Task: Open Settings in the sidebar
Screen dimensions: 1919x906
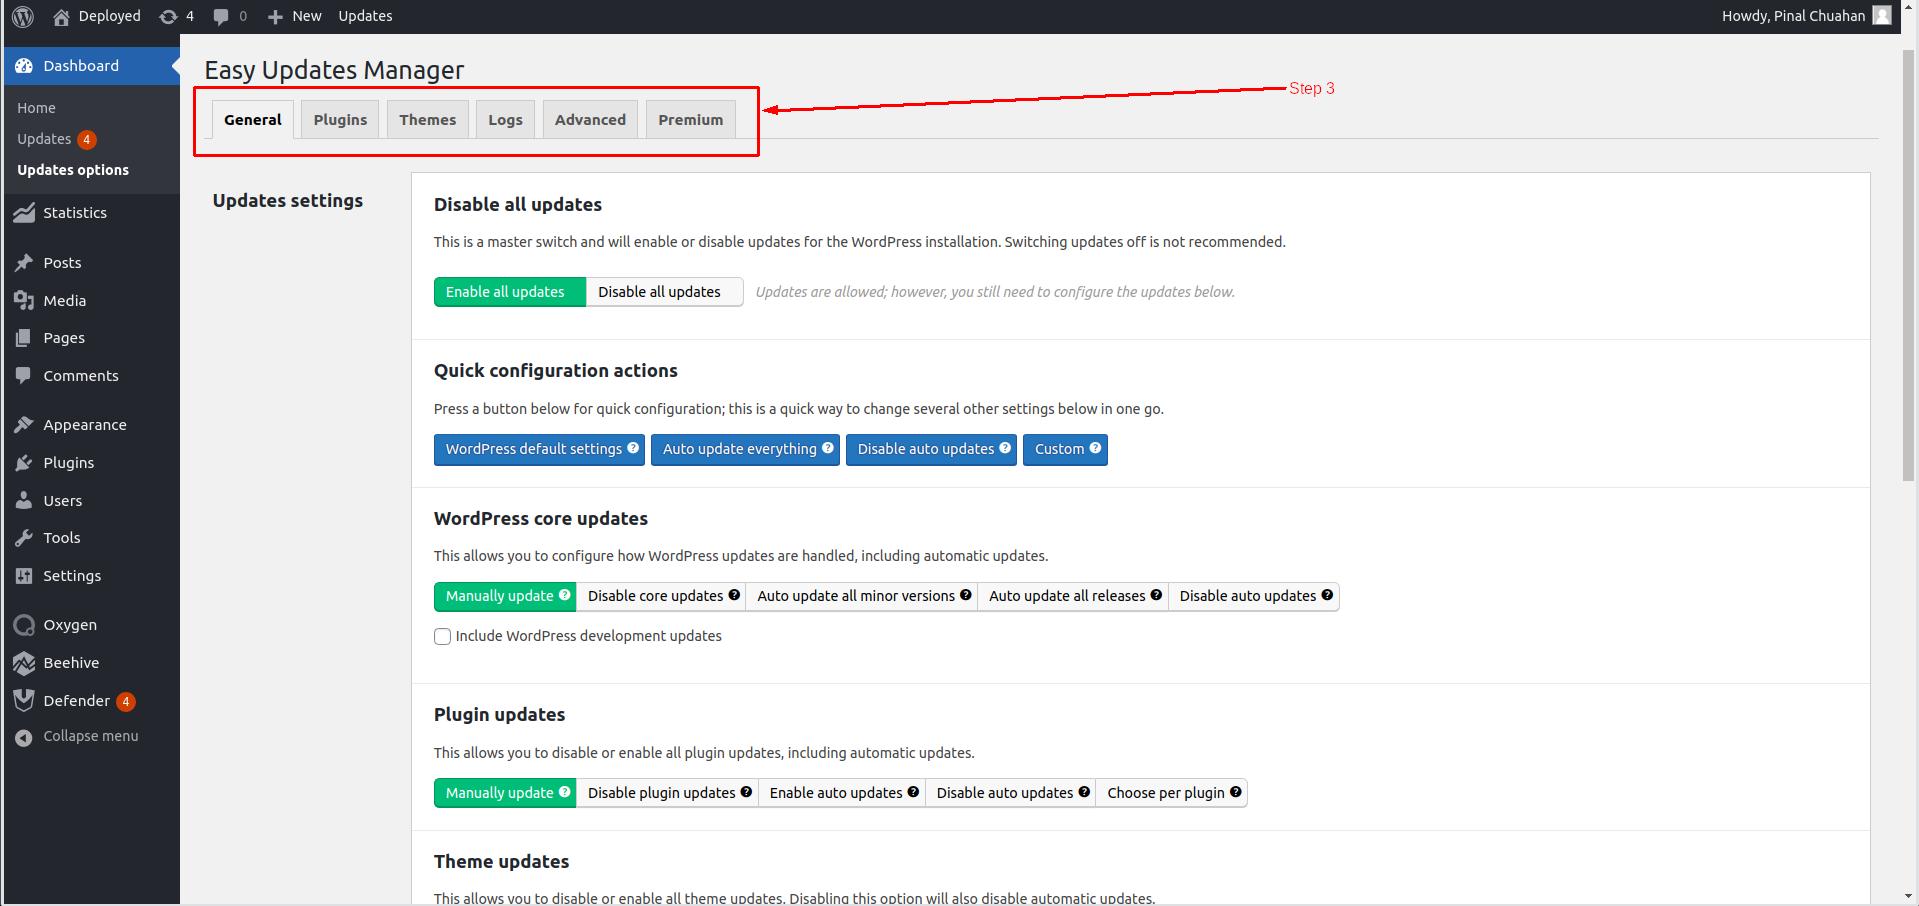Action: click(72, 576)
